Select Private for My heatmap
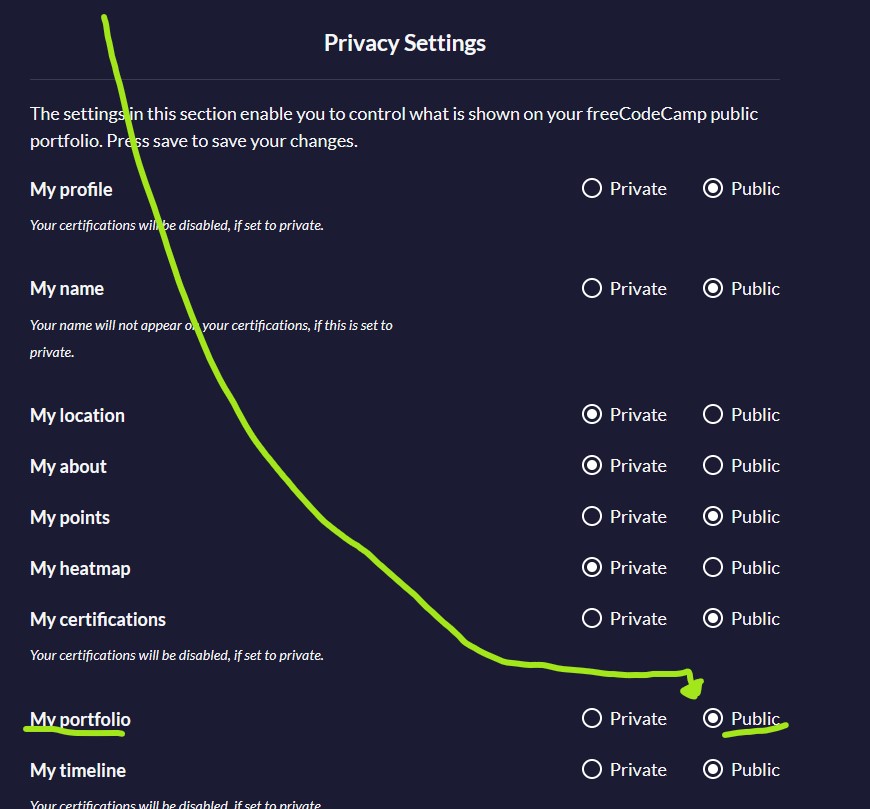870x809 pixels. pyautogui.click(x=591, y=568)
